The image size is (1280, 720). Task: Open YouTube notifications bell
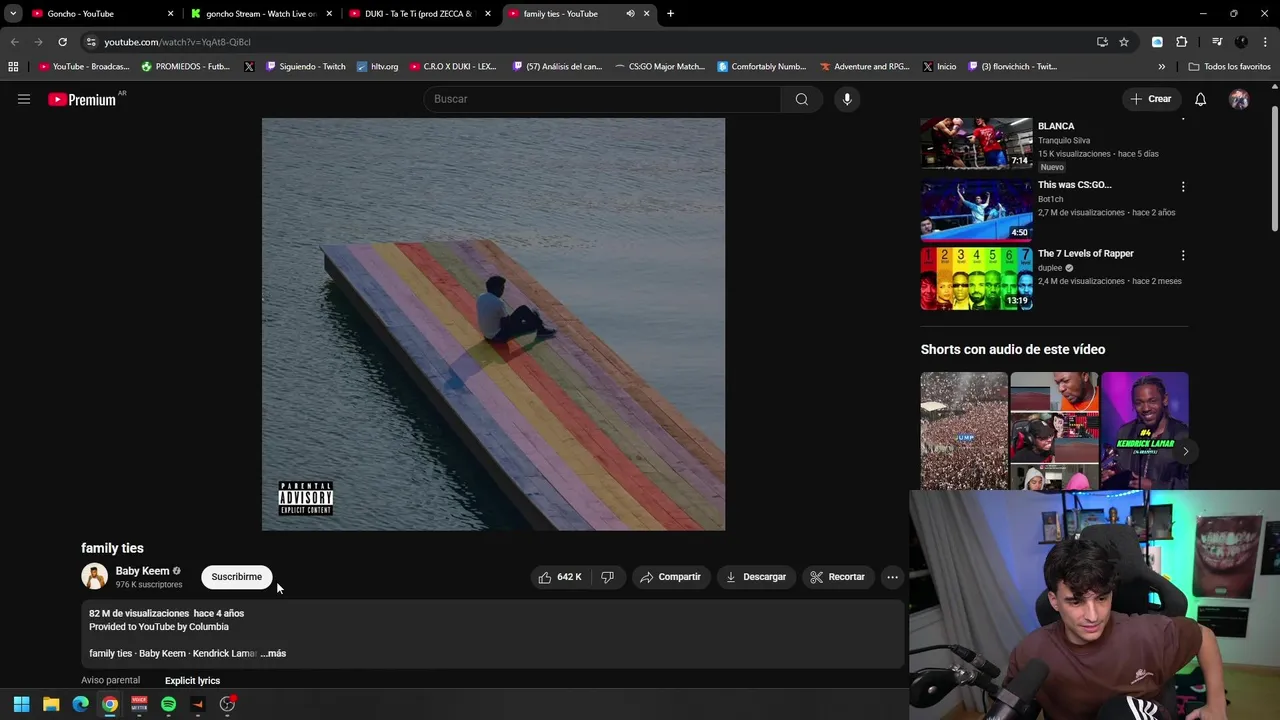[1200, 99]
